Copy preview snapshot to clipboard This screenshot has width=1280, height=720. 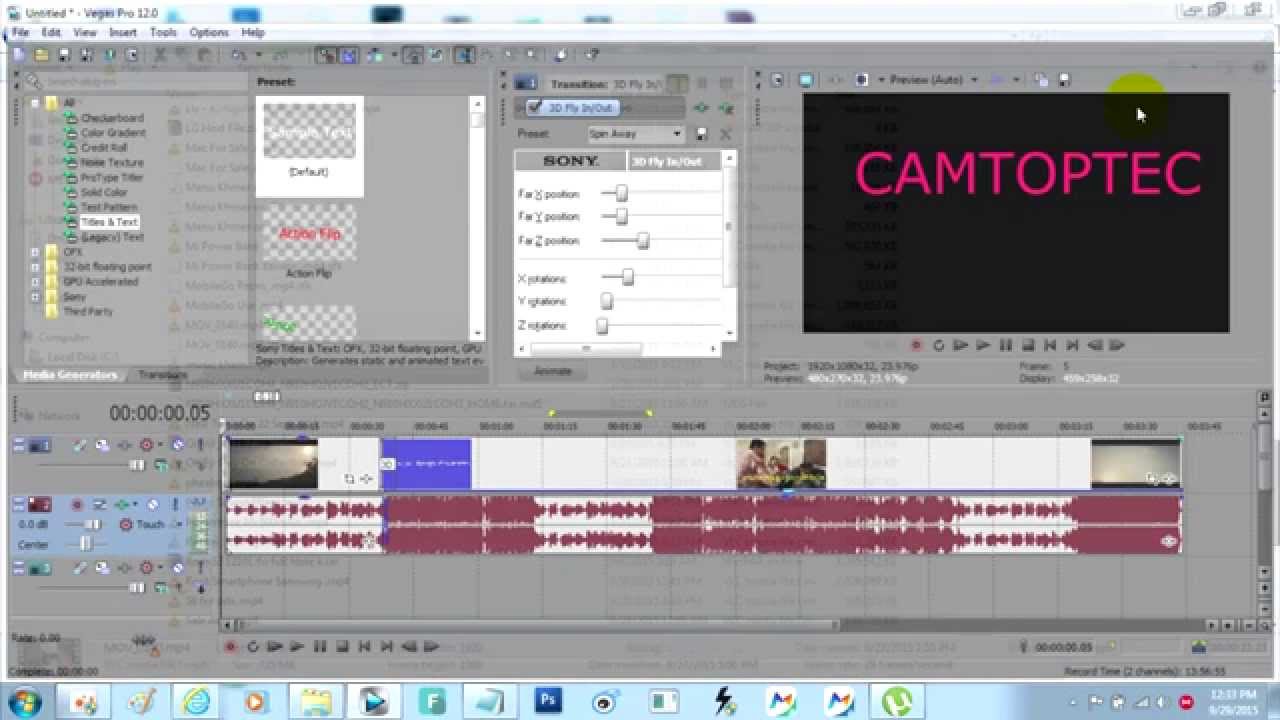[1040, 80]
